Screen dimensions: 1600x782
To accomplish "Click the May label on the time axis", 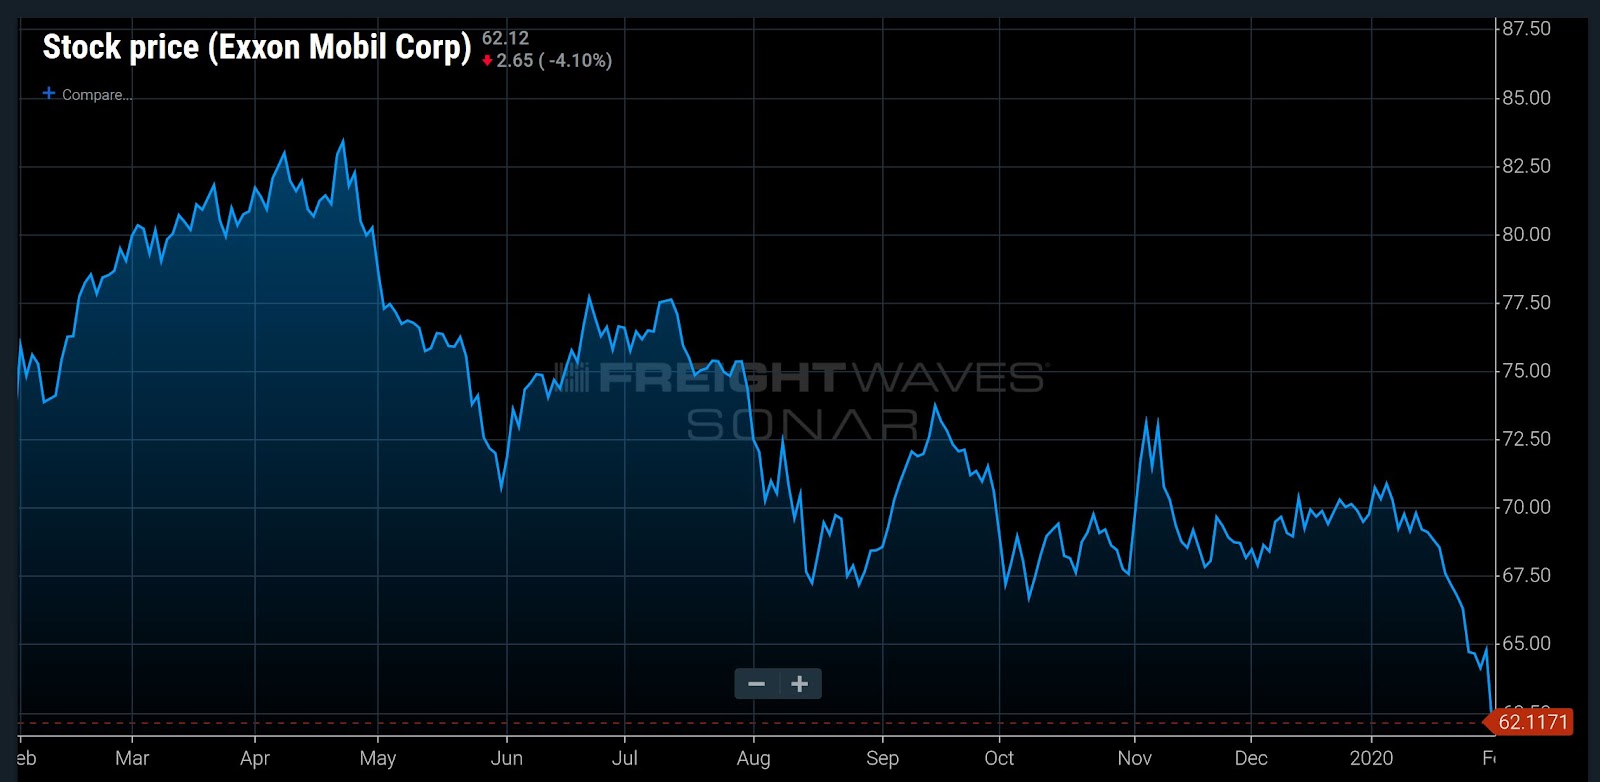I will (x=378, y=758).
